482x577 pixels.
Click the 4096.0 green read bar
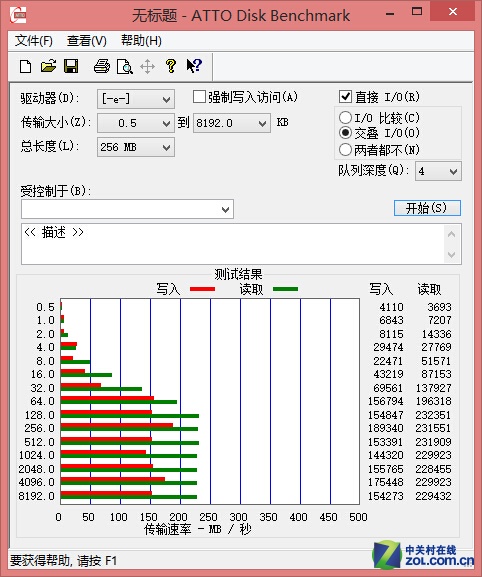(x=129, y=483)
